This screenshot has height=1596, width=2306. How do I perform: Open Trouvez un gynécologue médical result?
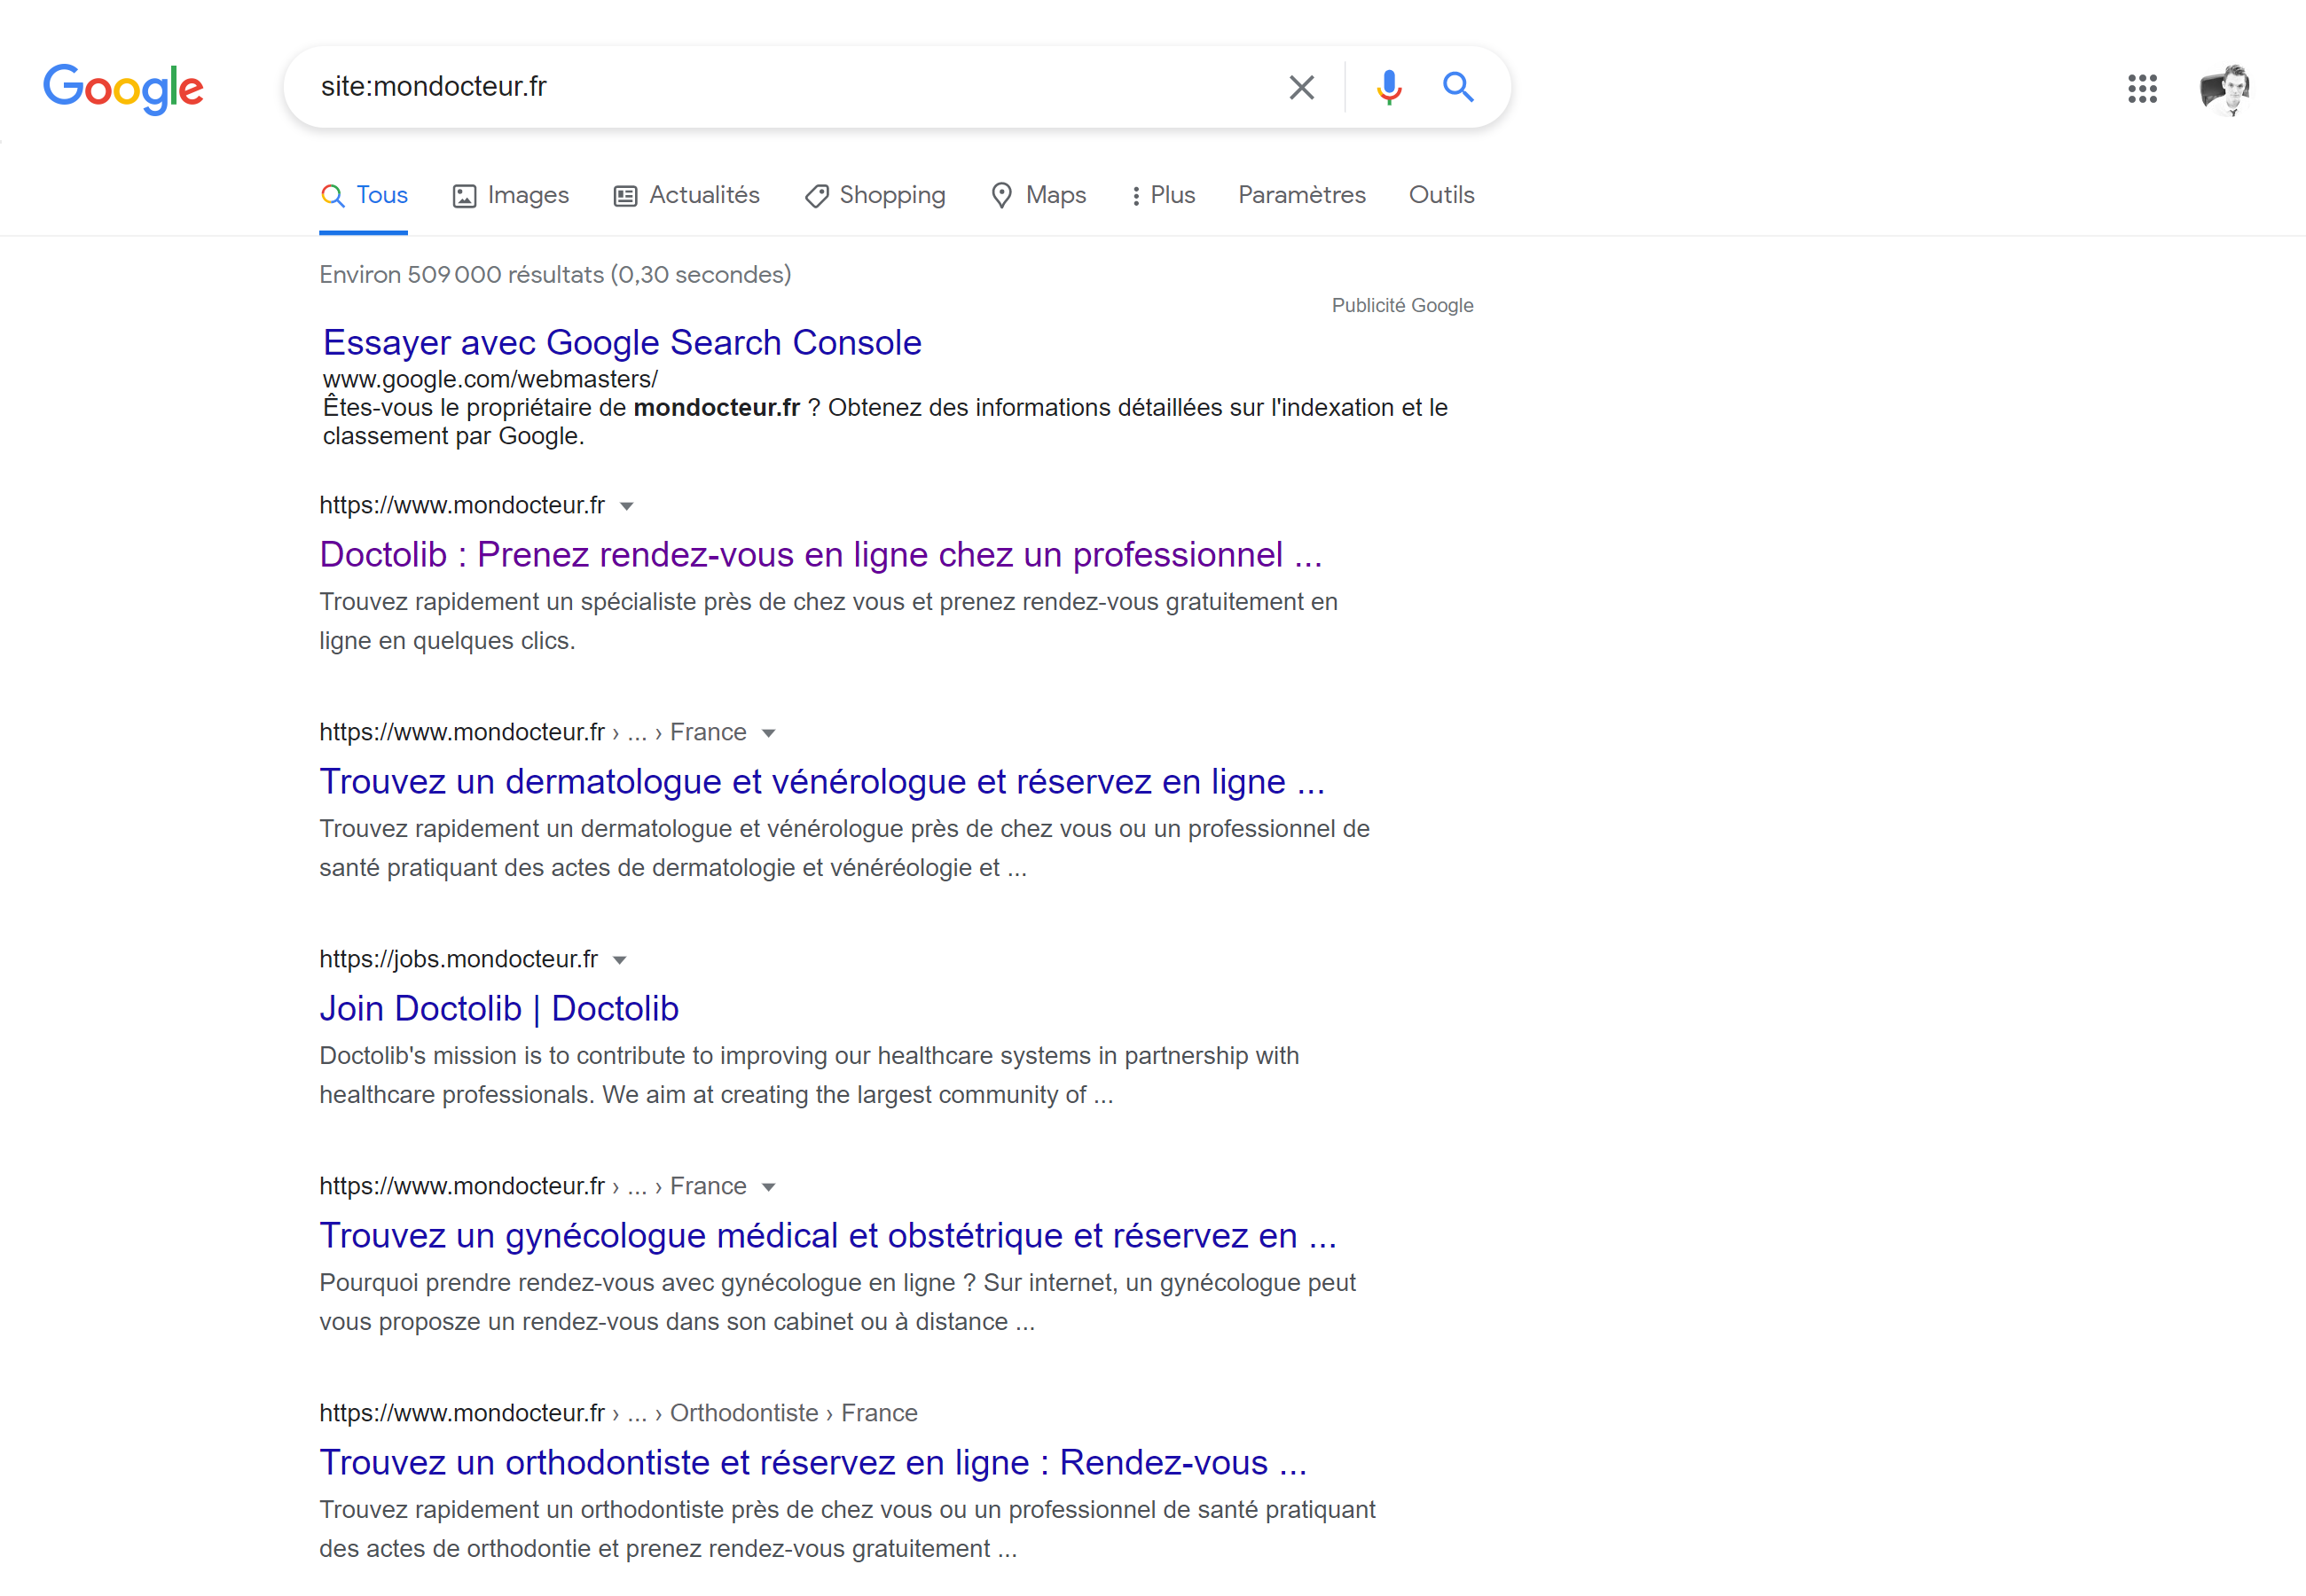pos(828,1235)
